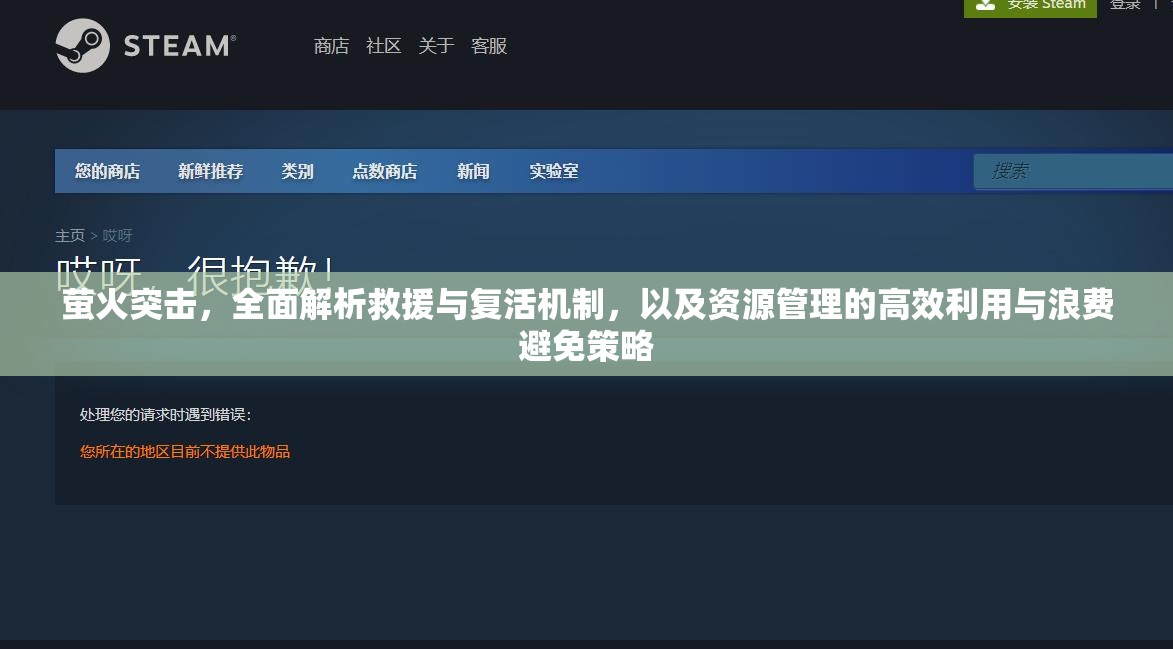1173x649 pixels.
Task: Select 您的商店 in the store navigation
Action: tap(106, 171)
